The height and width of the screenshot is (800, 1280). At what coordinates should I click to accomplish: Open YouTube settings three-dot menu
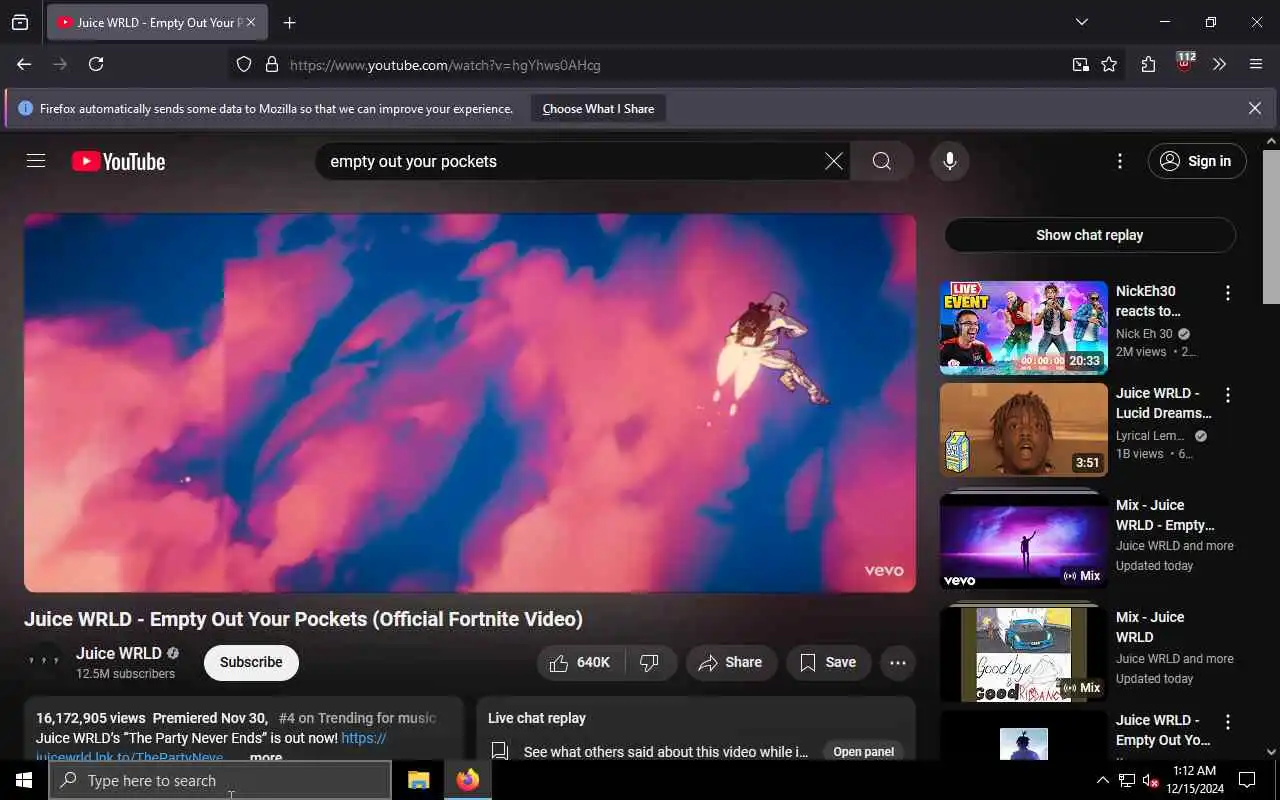[x=1119, y=161]
